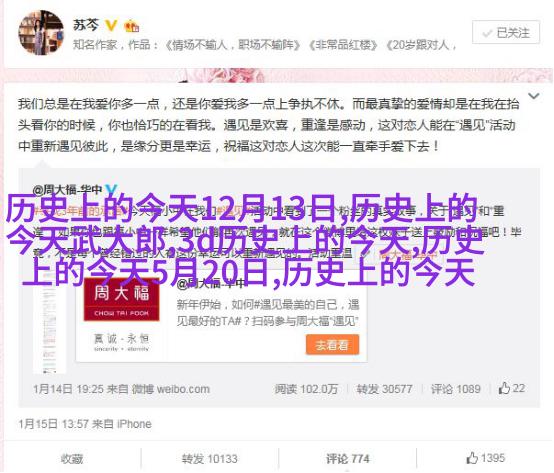Click the orange 去看看 button

click(x=332, y=344)
